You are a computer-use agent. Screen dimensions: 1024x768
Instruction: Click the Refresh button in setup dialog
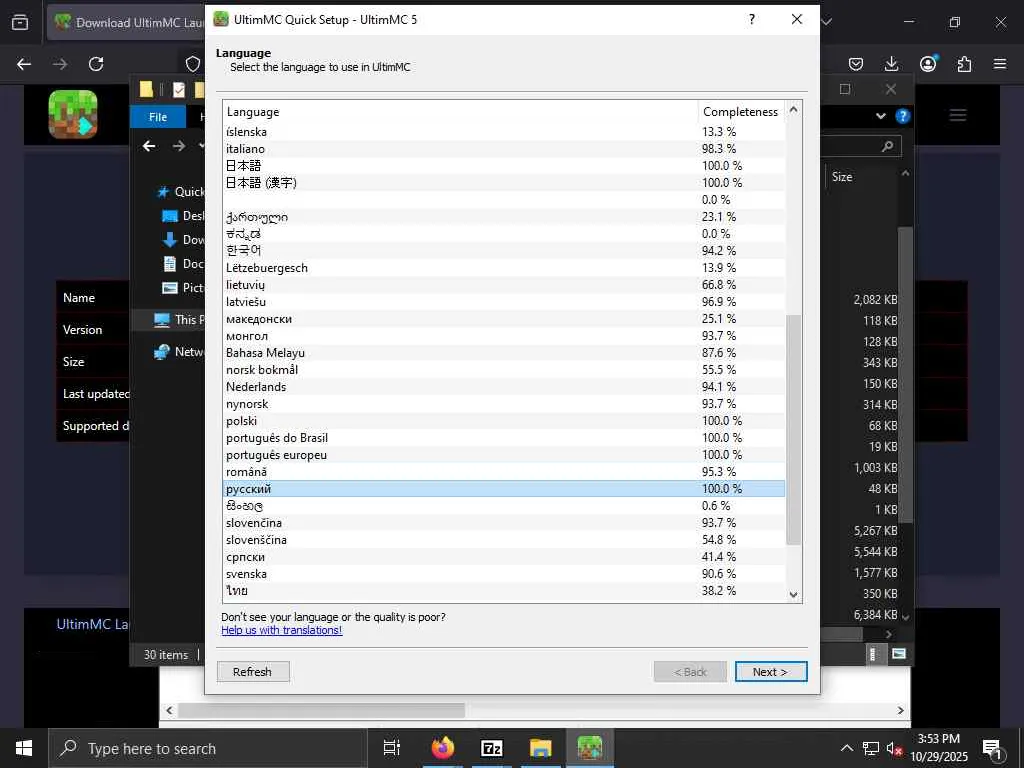(x=252, y=671)
